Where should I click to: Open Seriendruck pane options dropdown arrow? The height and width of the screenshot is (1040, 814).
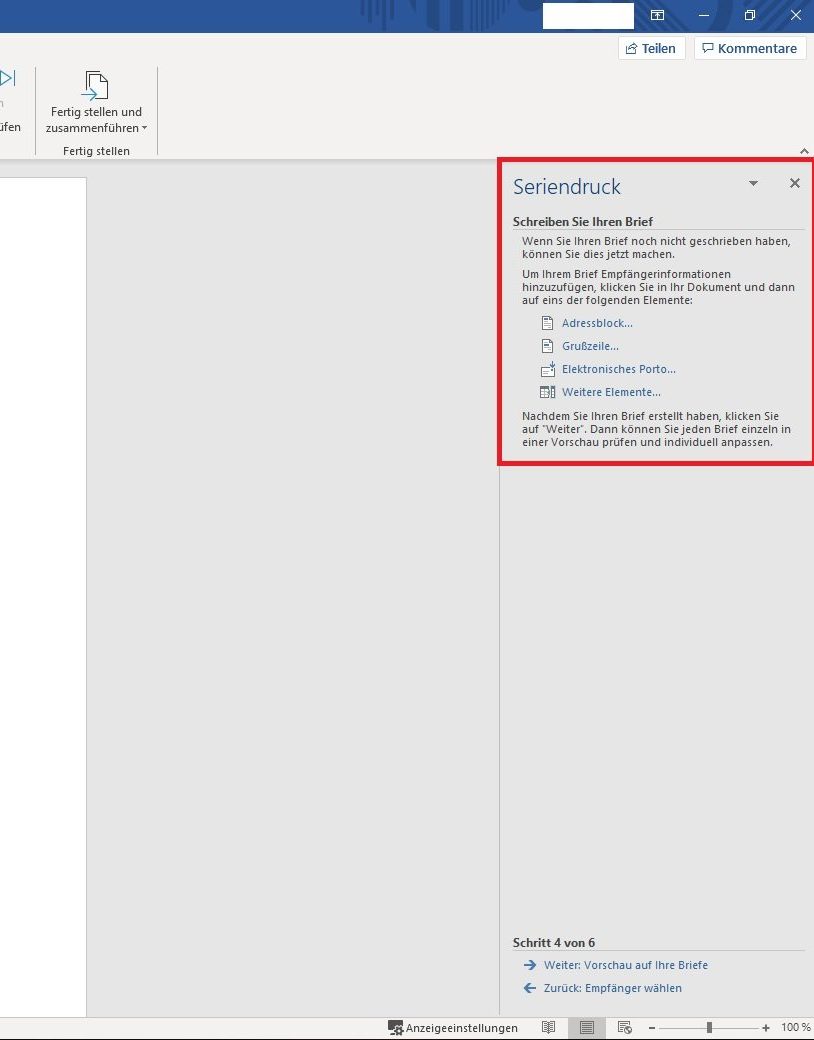(753, 183)
